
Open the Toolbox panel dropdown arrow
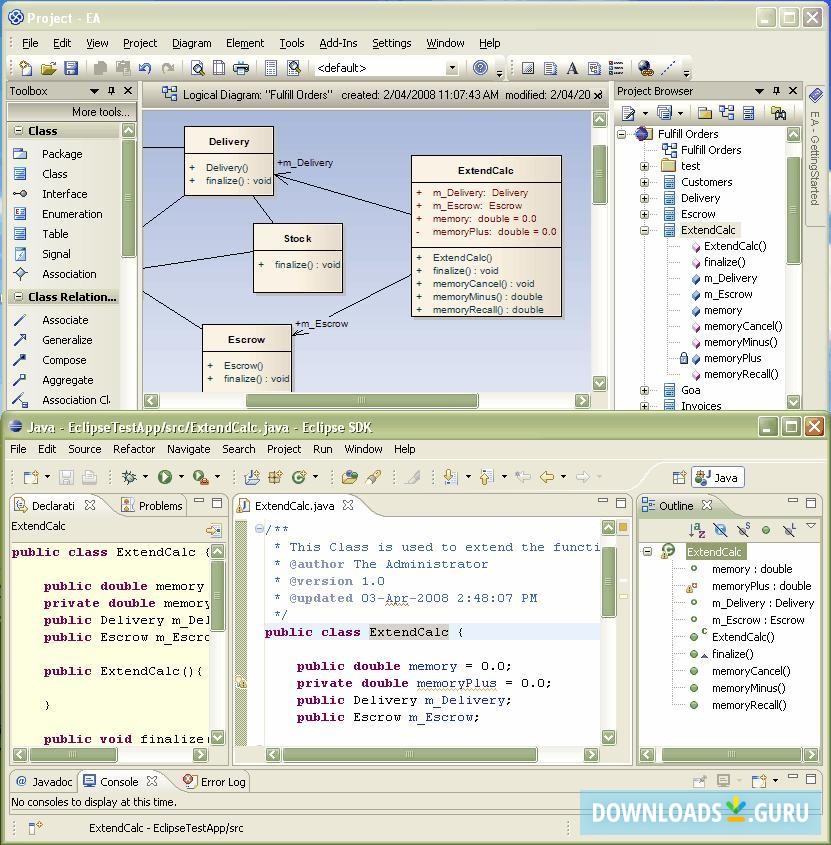tap(94, 91)
